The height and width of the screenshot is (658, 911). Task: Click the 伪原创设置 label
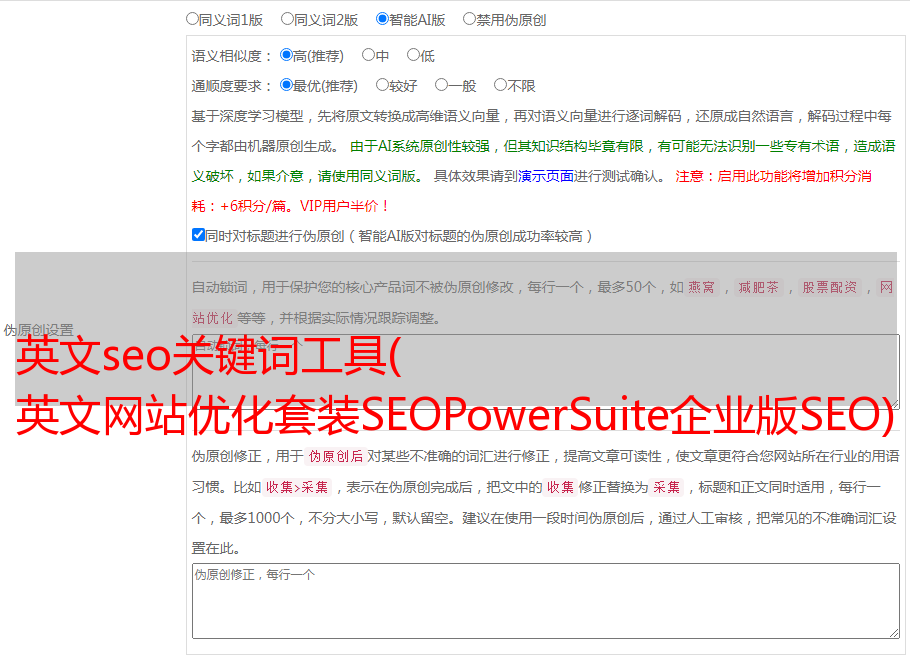tap(38, 330)
